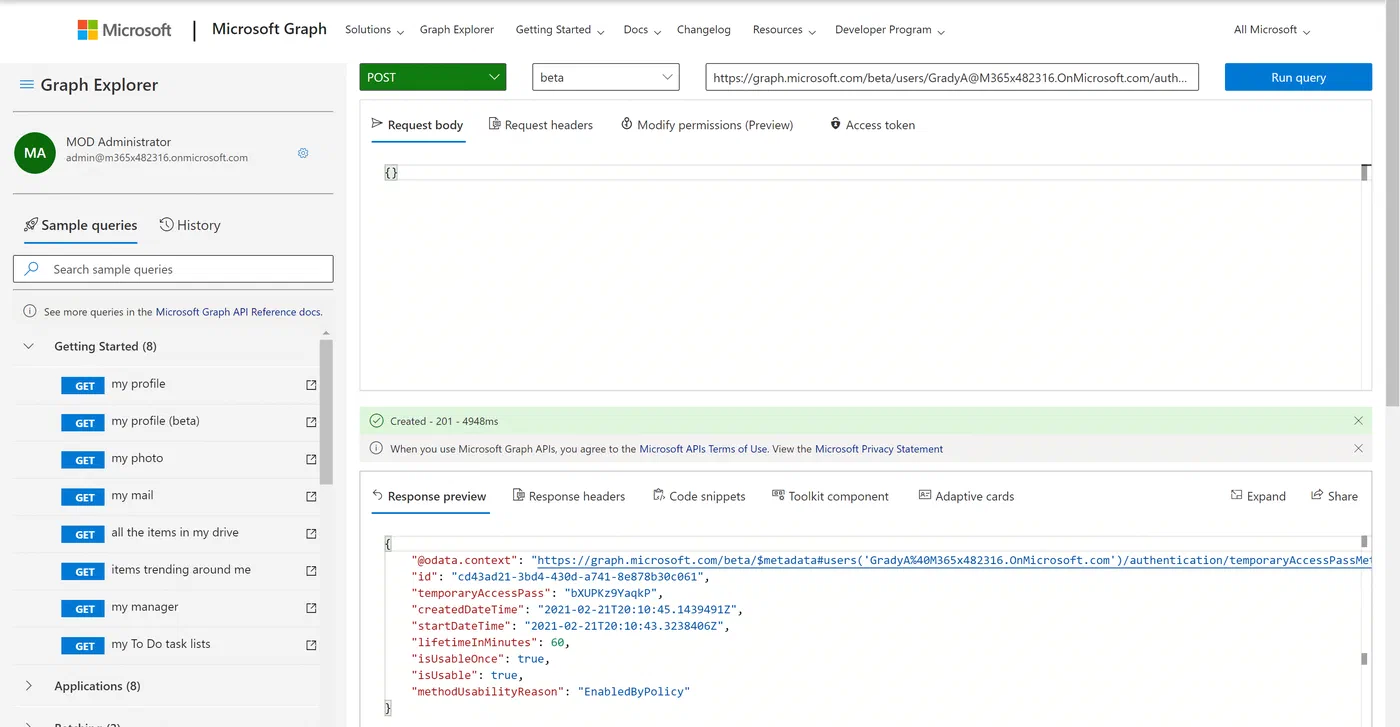Open the Developer Program menu
The image size is (1400, 727).
point(890,30)
